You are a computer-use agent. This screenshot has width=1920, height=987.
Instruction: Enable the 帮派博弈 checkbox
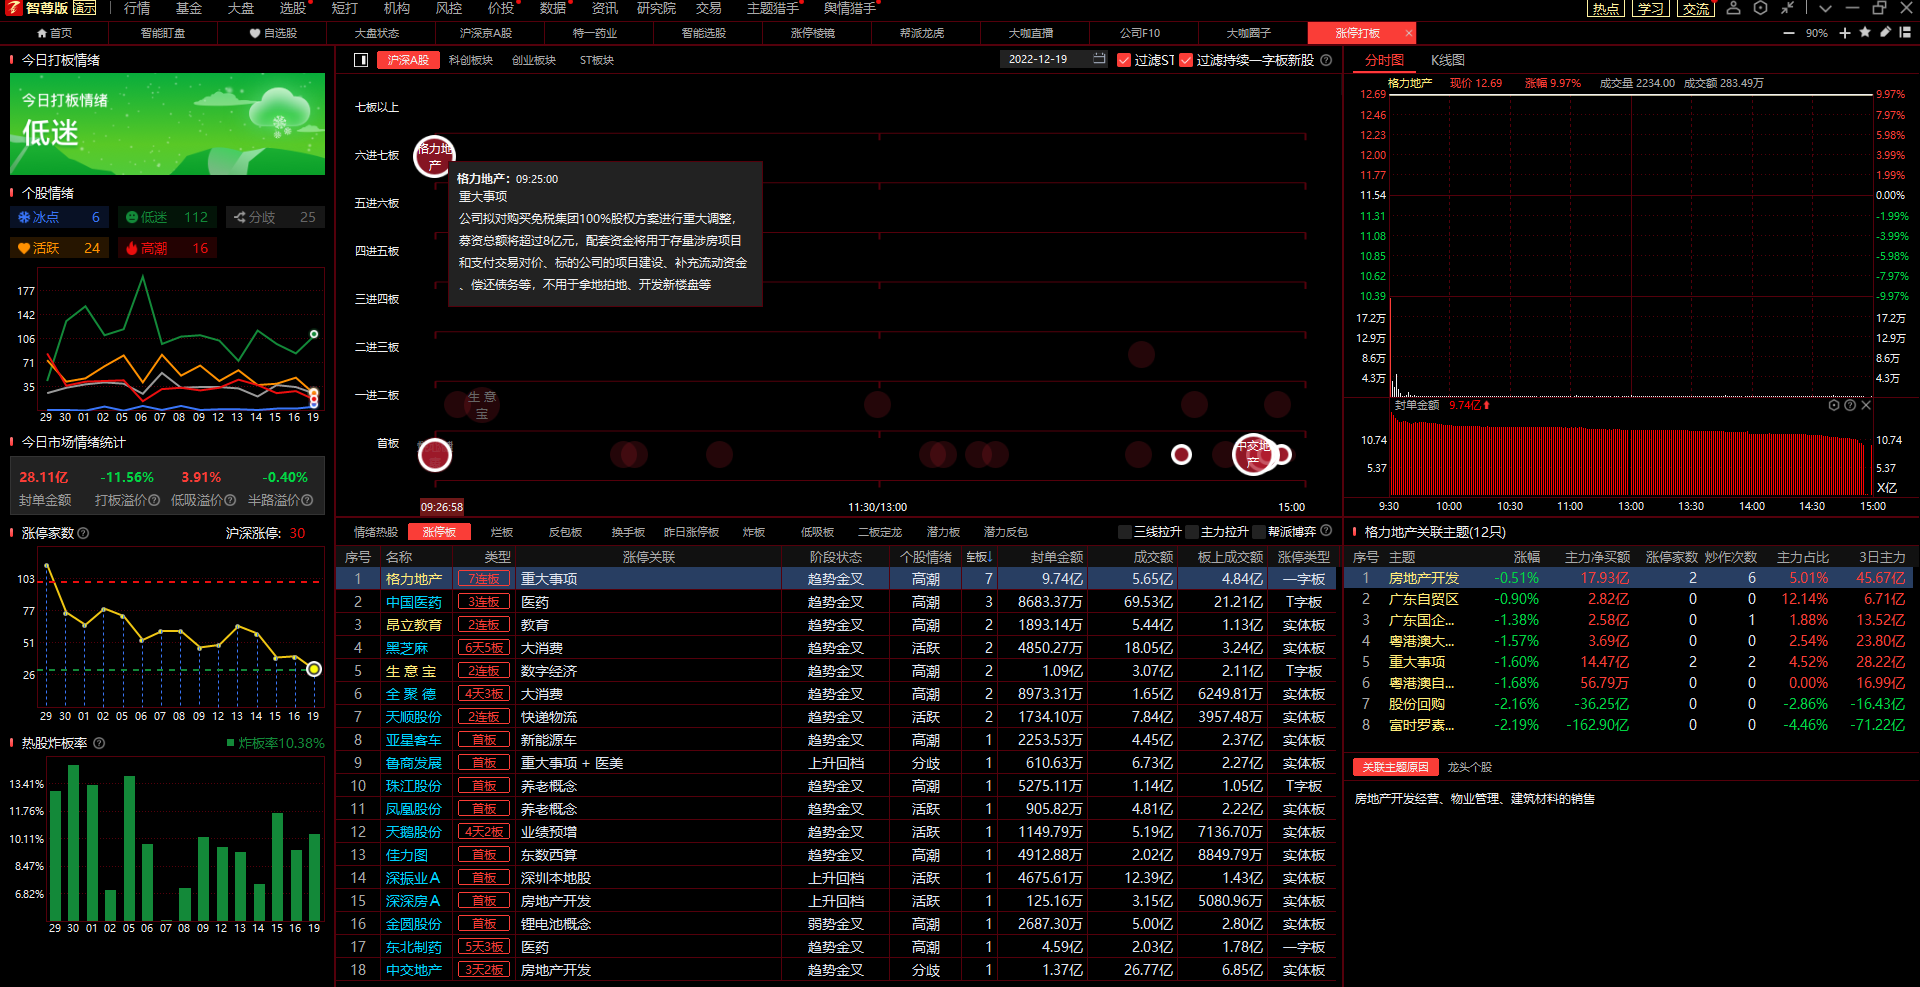[x=1260, y=532]
